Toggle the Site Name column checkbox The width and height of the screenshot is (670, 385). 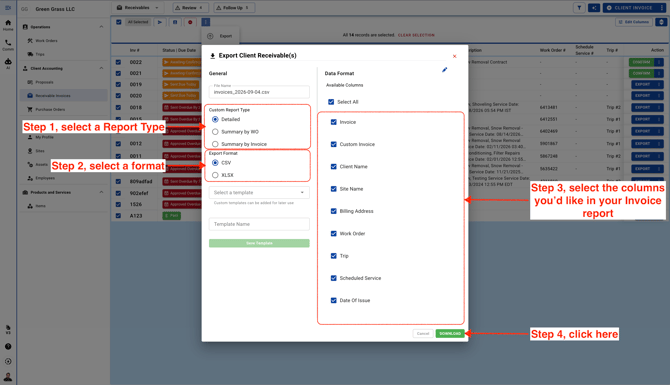point(334,188)
